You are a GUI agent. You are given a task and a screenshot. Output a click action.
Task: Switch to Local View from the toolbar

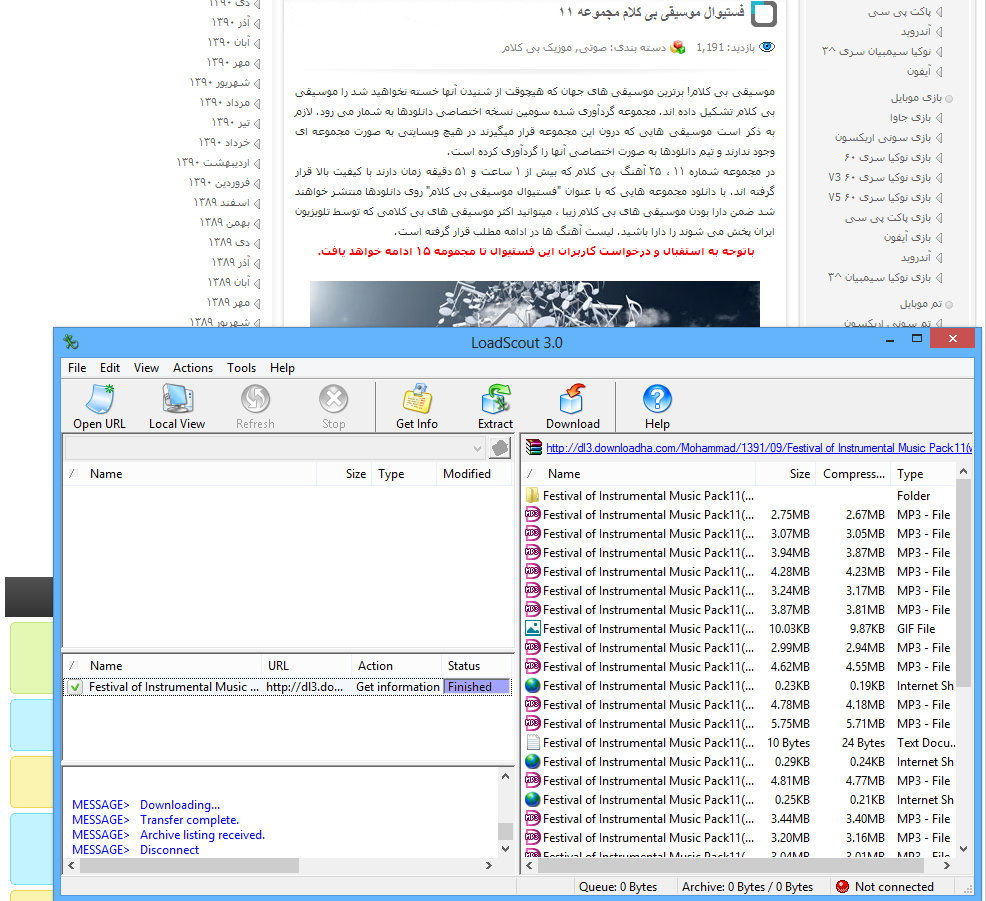point(177,400)
